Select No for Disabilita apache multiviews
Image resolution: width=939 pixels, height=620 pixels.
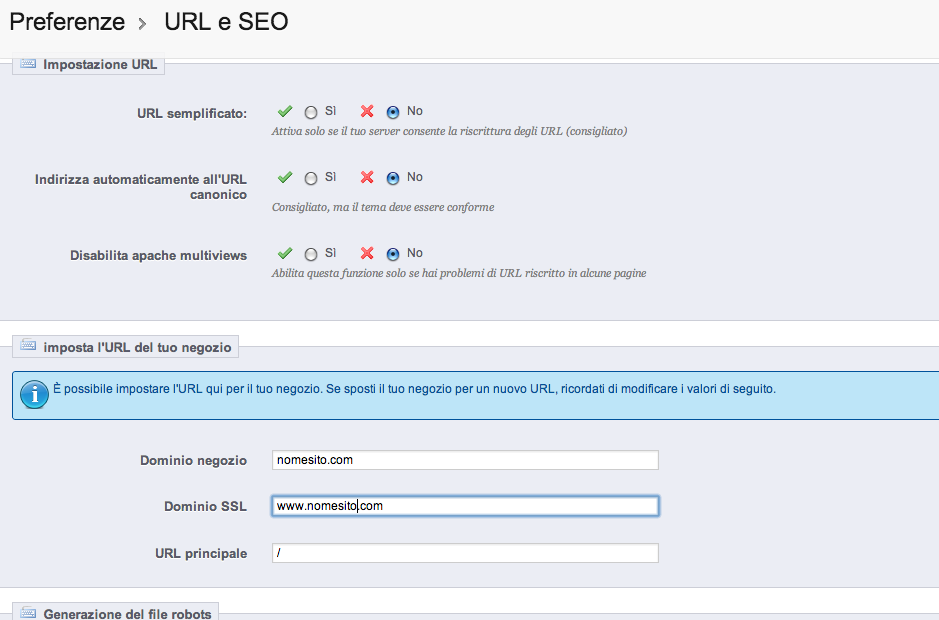(393, 255)
